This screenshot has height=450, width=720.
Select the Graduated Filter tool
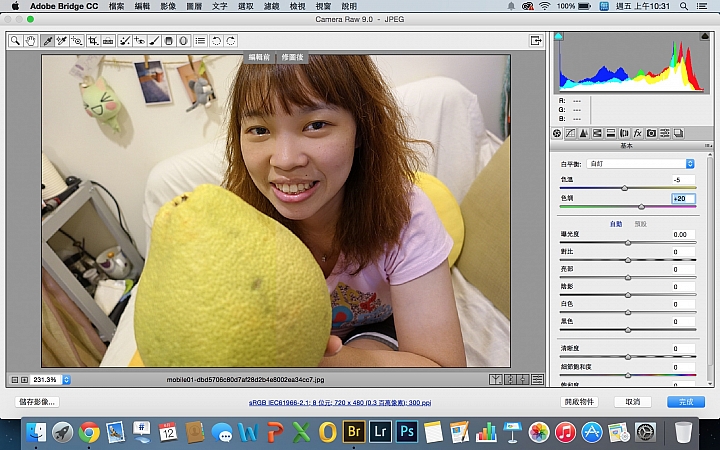[169, 41]
